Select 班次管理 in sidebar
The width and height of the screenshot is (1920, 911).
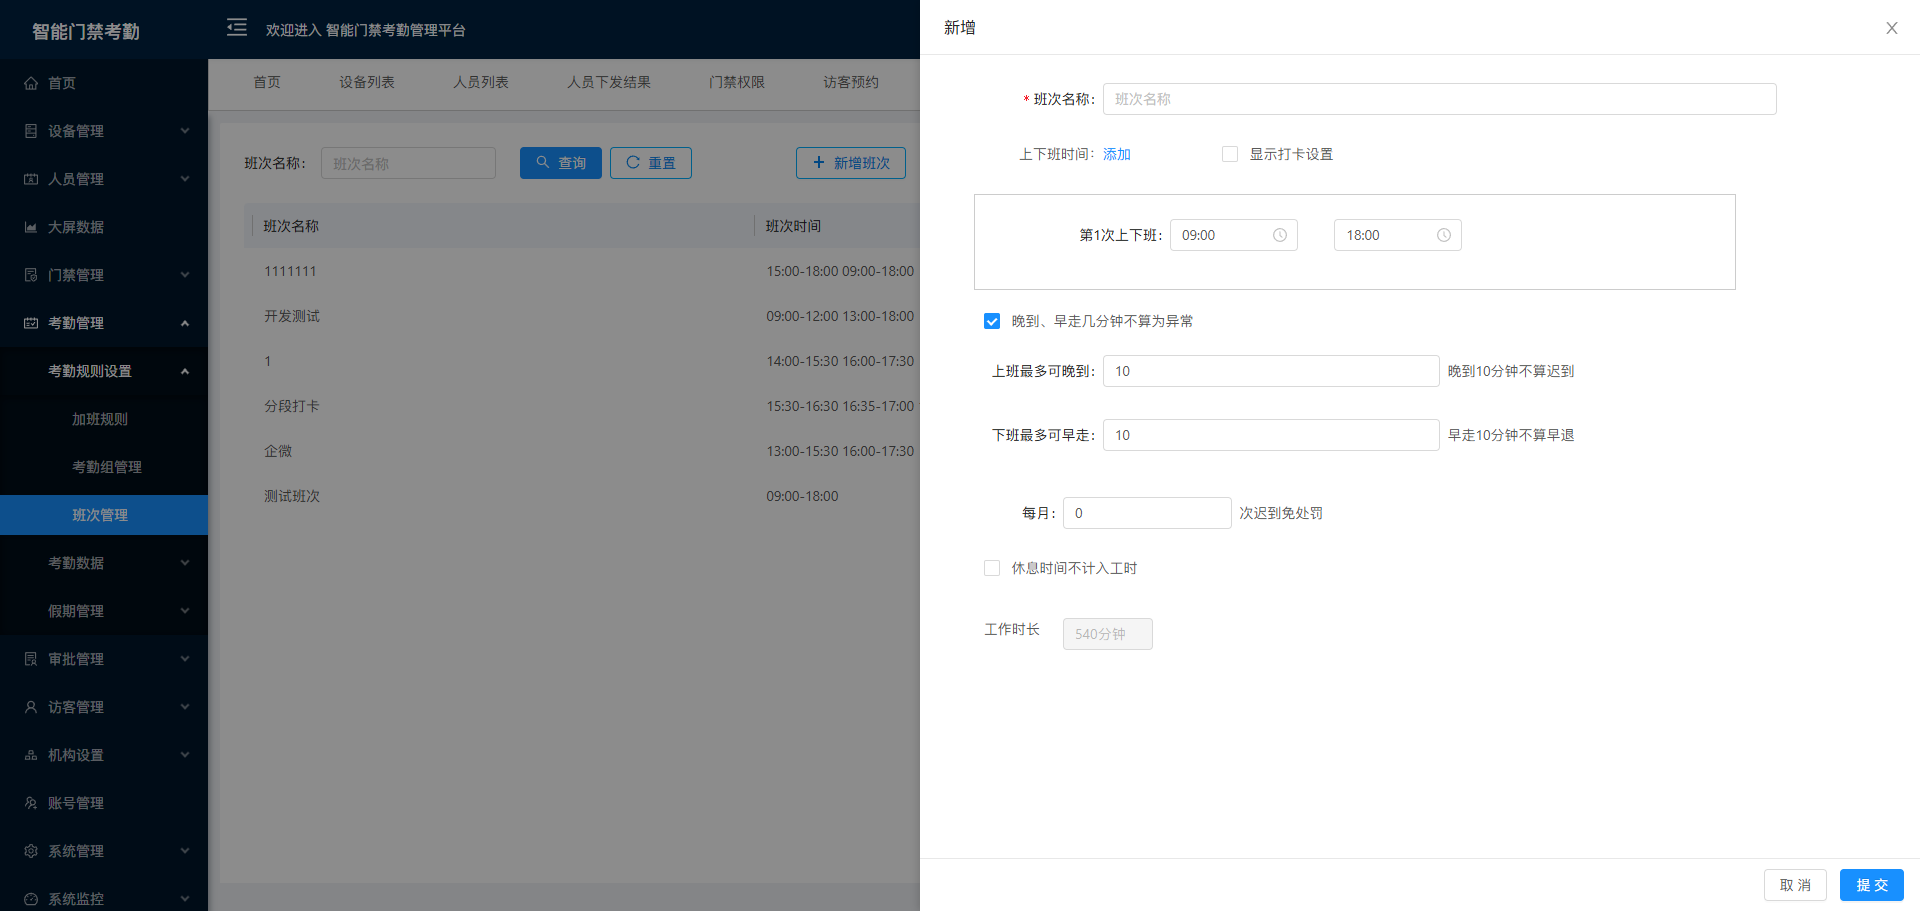point(104,515)
